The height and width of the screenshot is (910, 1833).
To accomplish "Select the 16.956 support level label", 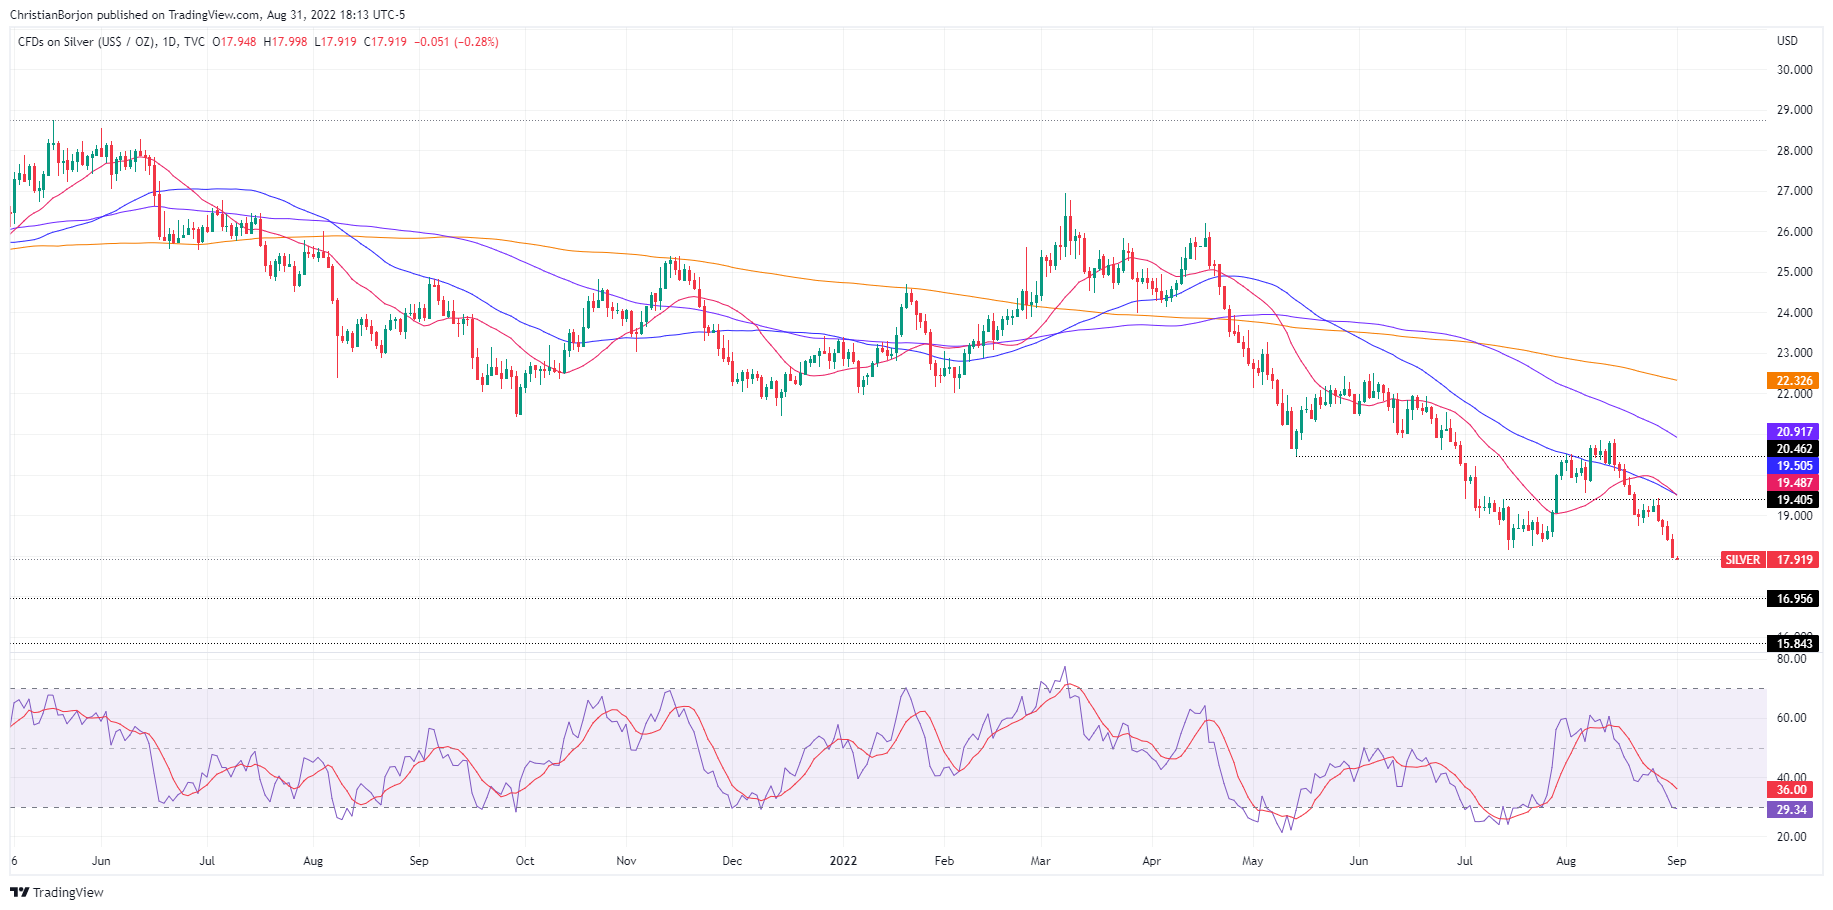I will tap(1794, 599).
